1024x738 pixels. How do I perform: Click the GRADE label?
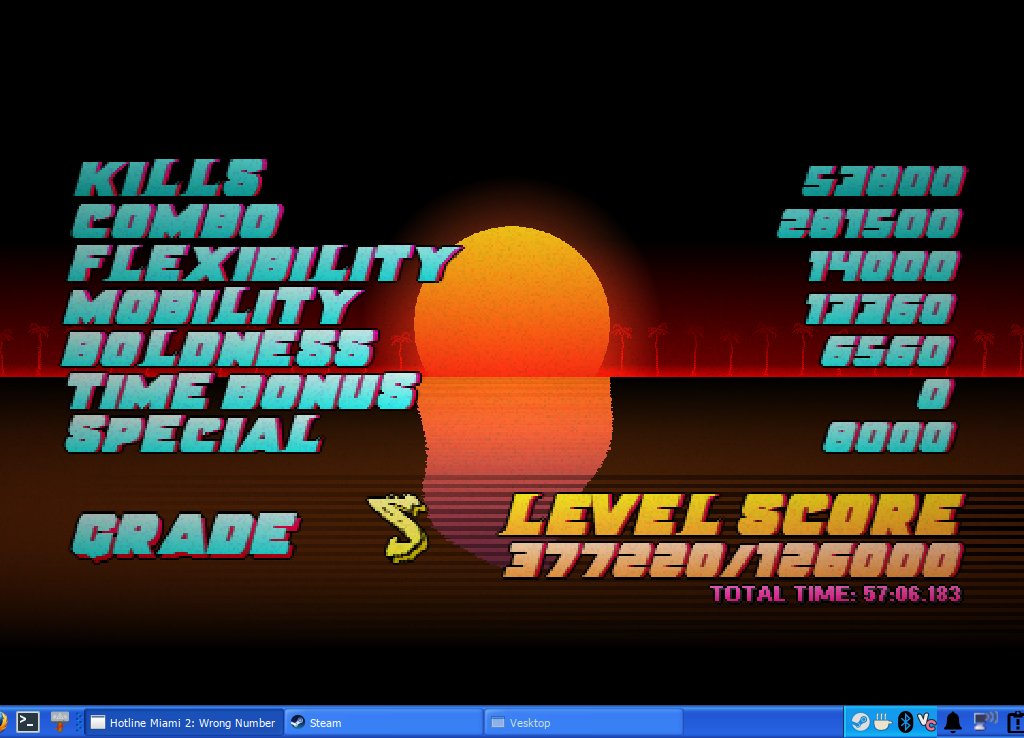(185, 536)
